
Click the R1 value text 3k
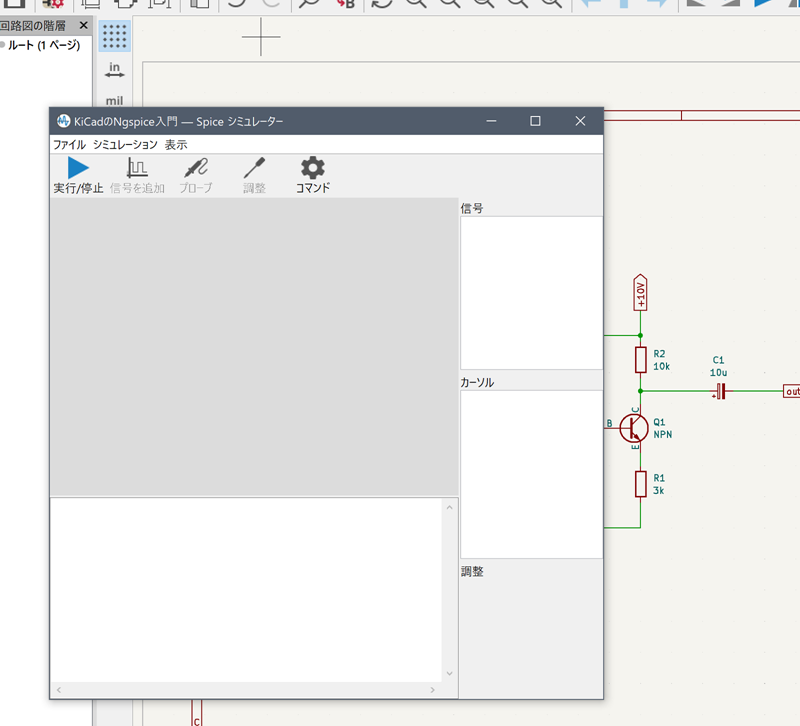pyautogui.click(x=659, y=490)
